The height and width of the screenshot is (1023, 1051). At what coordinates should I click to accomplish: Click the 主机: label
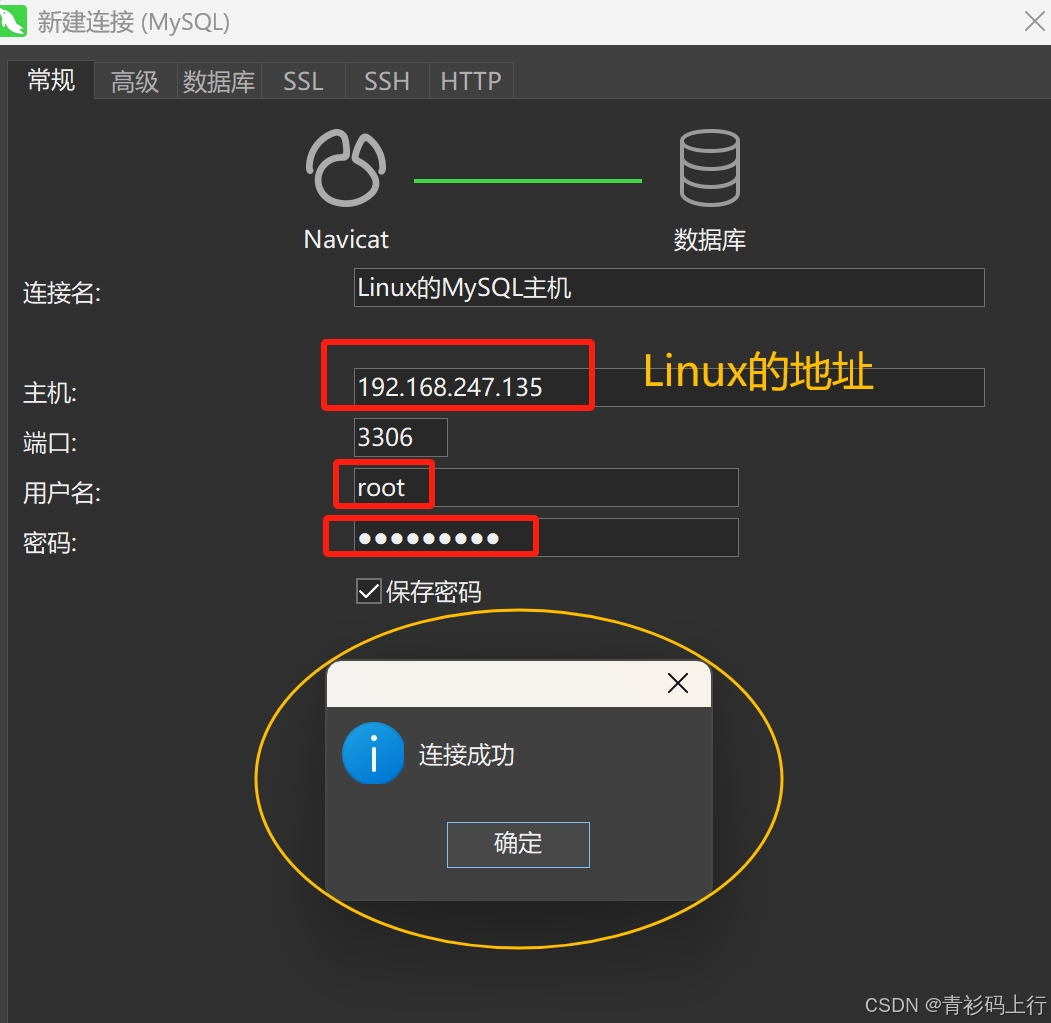[x=50, y=392]
